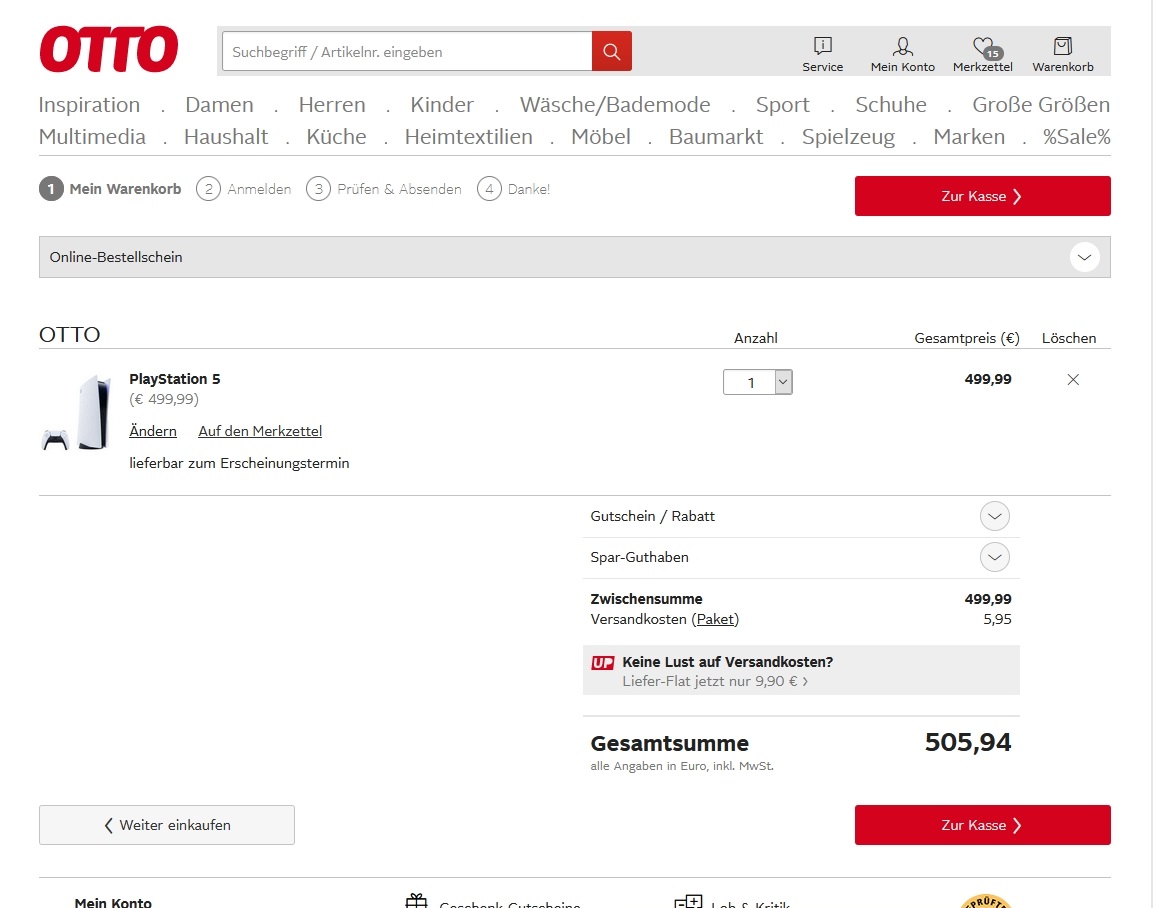Click the Ändern link

[153, 431]
